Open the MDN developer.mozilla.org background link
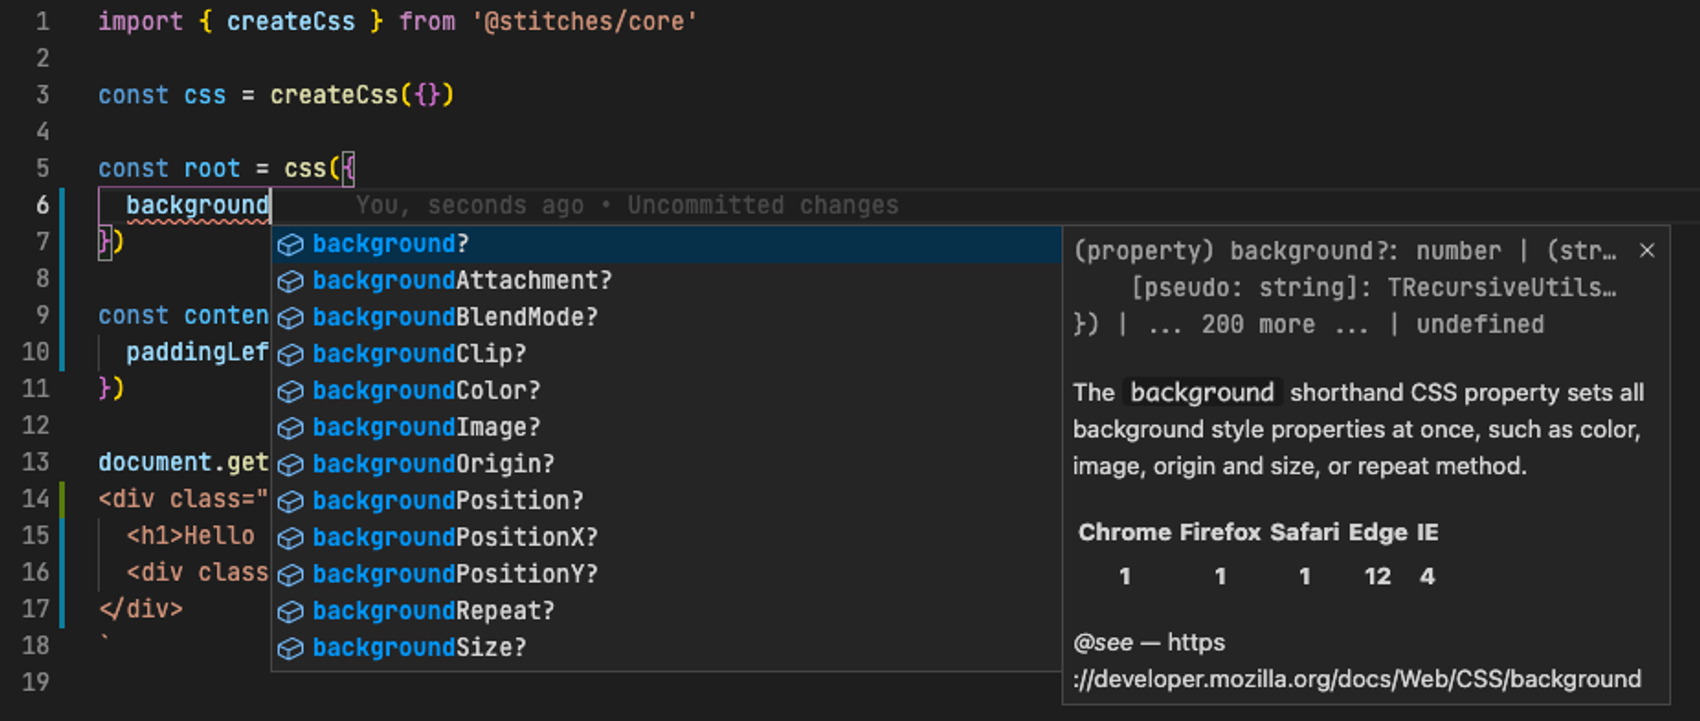This screenshot has width=1700, height=721. 1356,679
